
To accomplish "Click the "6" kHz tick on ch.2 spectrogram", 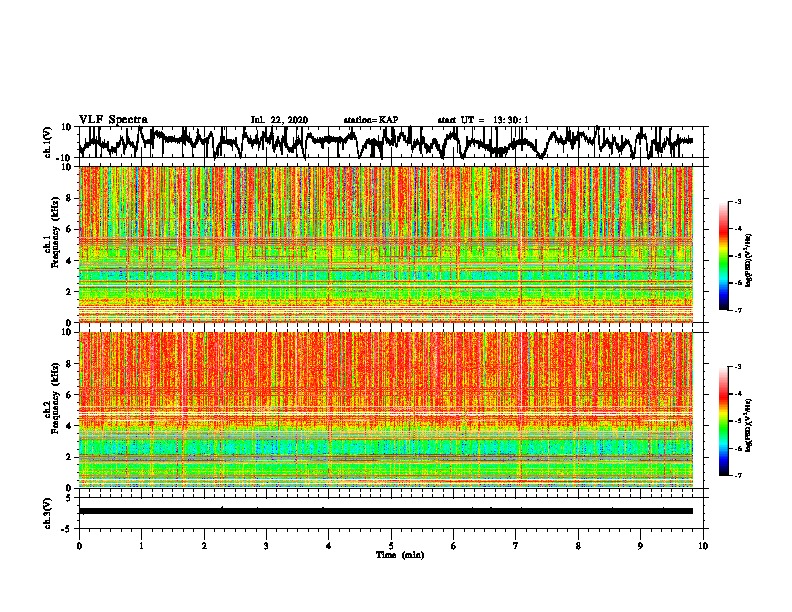I will [x=70, y=395].
